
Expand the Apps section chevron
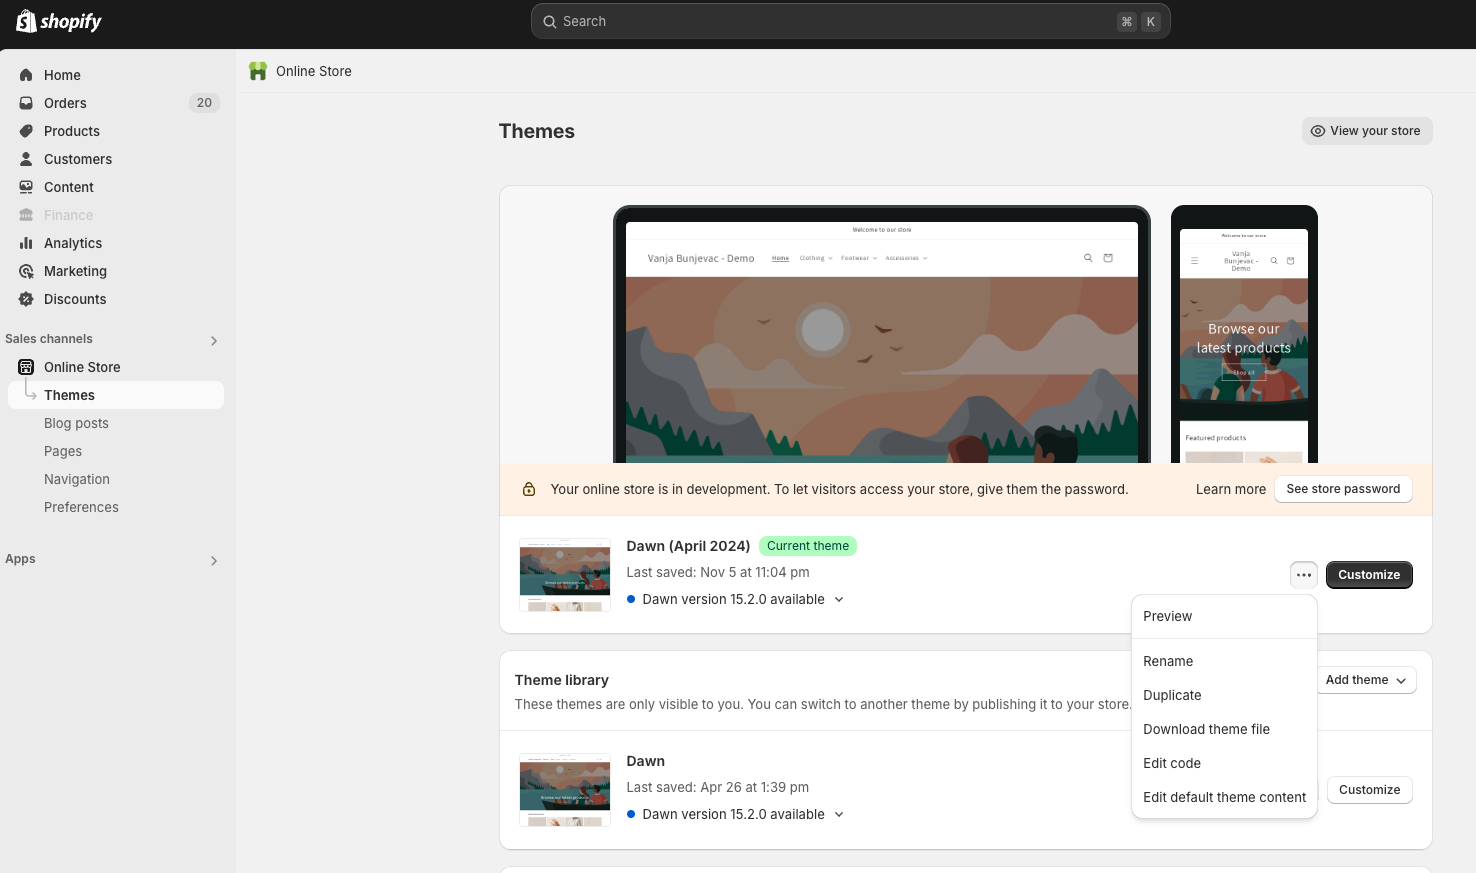point(214,561)
